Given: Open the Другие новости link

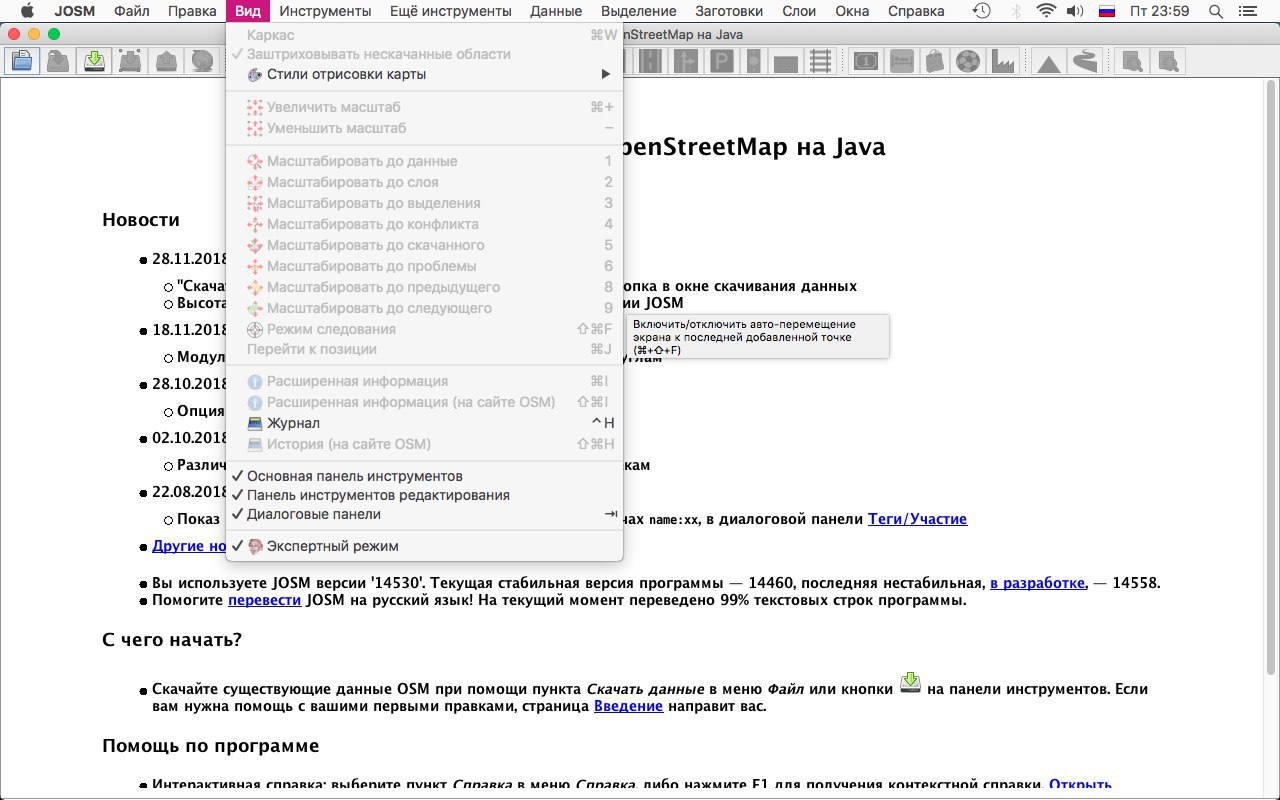Looking at the screenshot, I should (x=190, y=546).
